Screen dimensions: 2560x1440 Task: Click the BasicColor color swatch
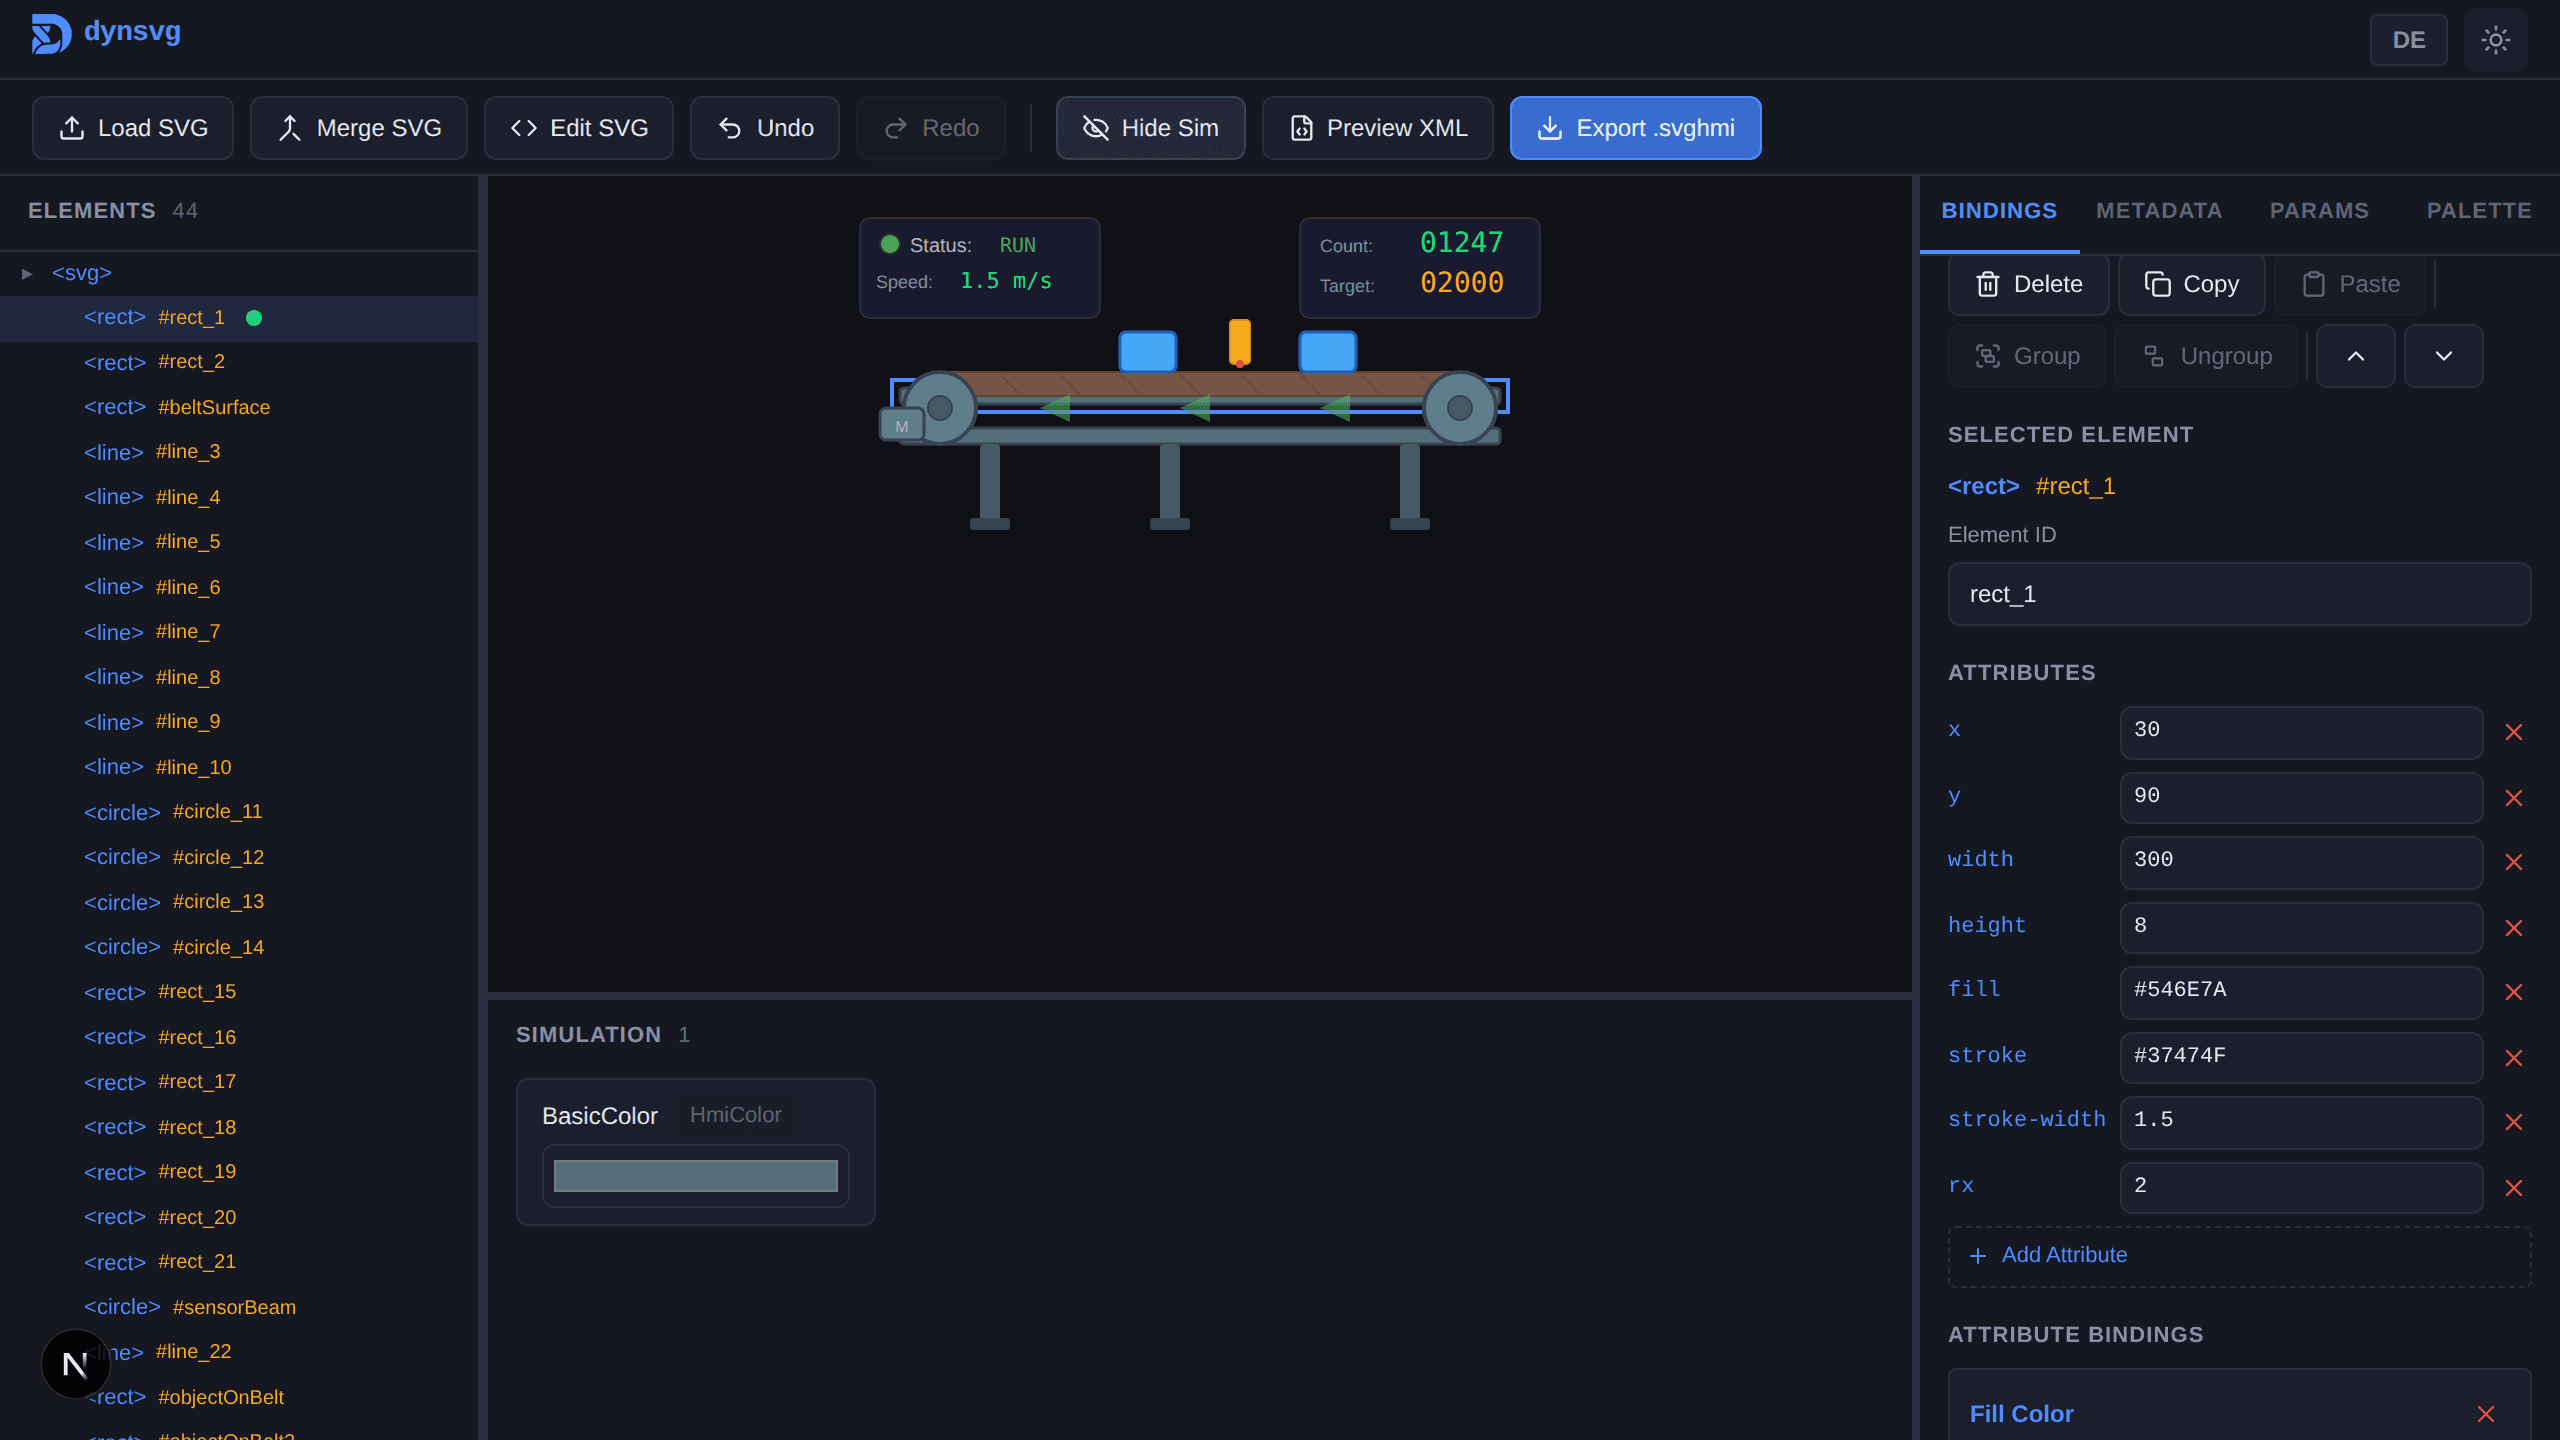(x=695, y=1175)
